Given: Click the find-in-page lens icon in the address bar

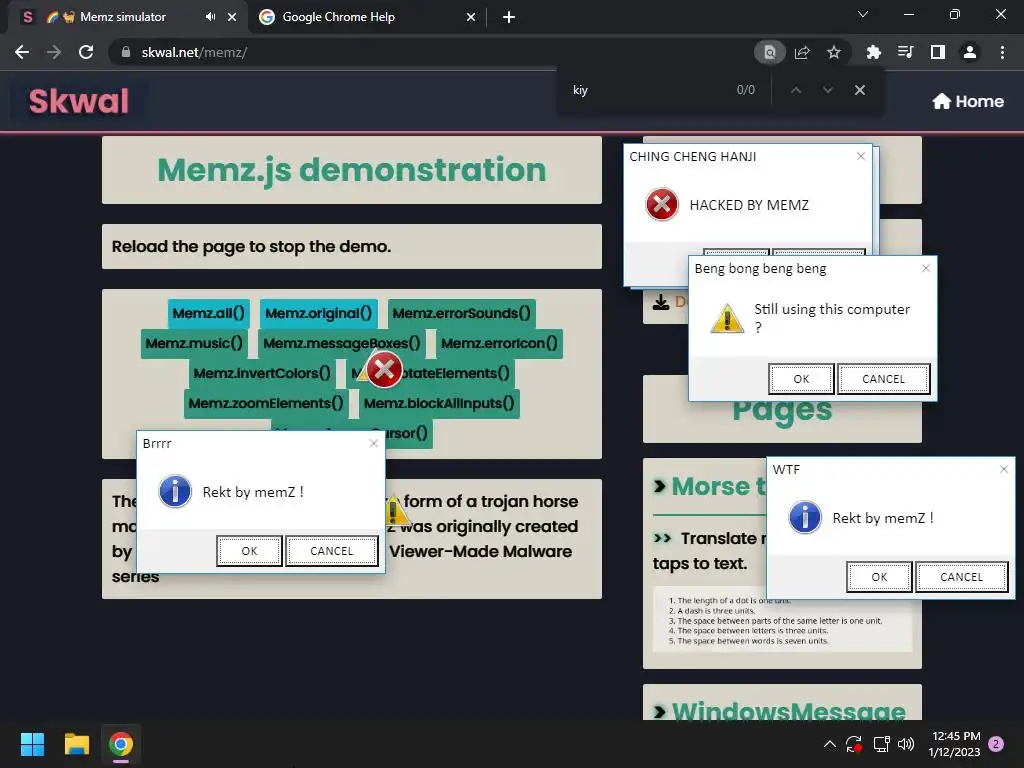Looking at the screenshot, I should [770, 52].
